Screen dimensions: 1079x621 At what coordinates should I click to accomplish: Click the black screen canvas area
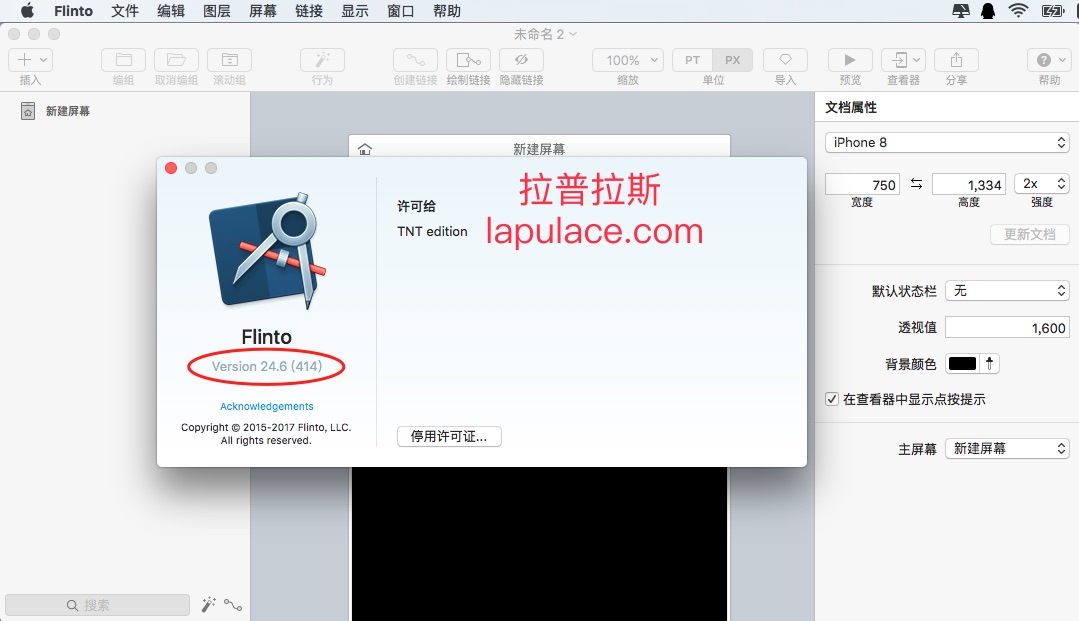[540, 544]
